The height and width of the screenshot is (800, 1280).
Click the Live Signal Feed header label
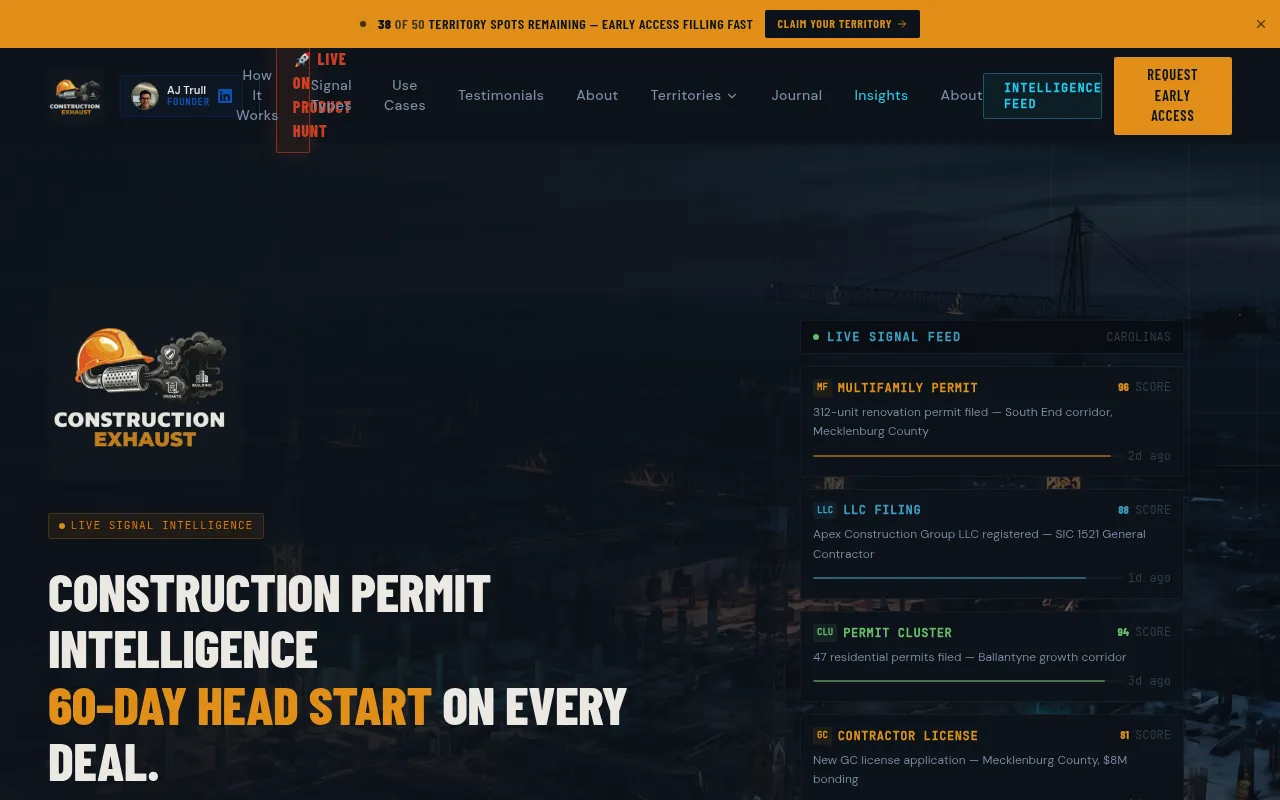(x=893, y=337)
